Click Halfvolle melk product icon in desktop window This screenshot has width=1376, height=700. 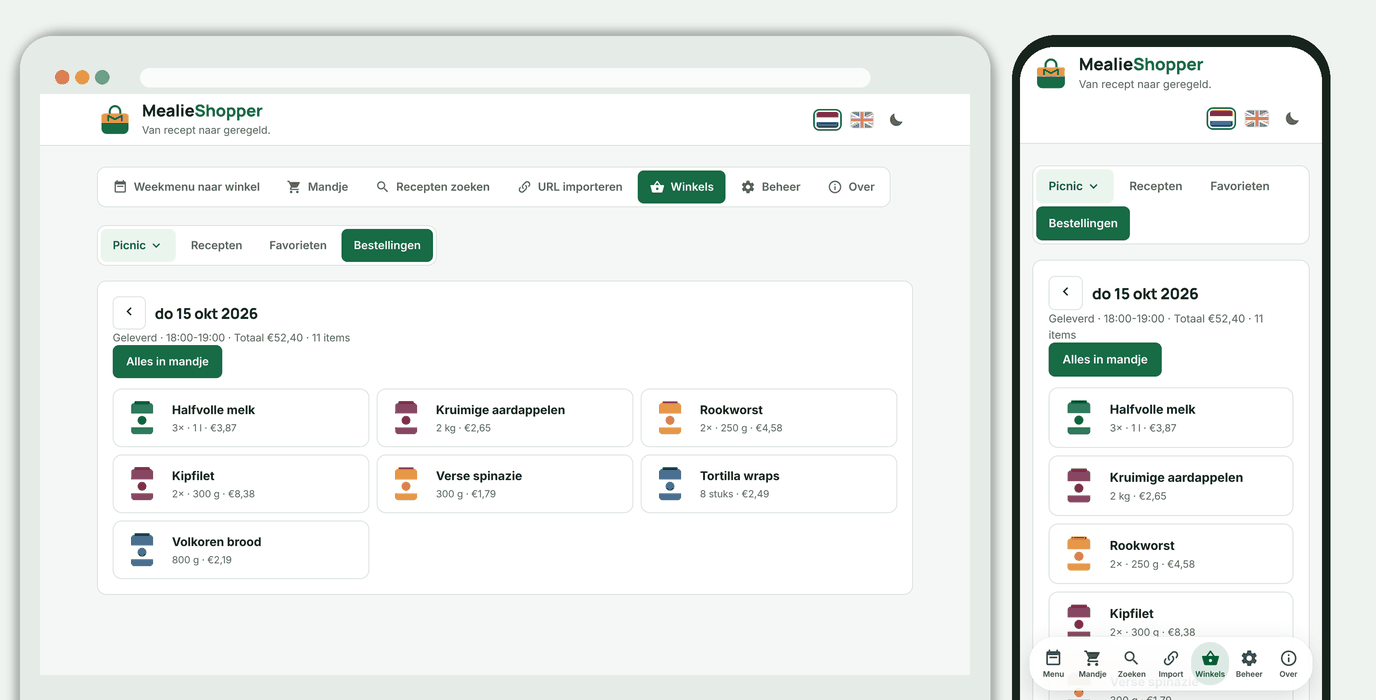pyautogui.click(x=142, y=418)
